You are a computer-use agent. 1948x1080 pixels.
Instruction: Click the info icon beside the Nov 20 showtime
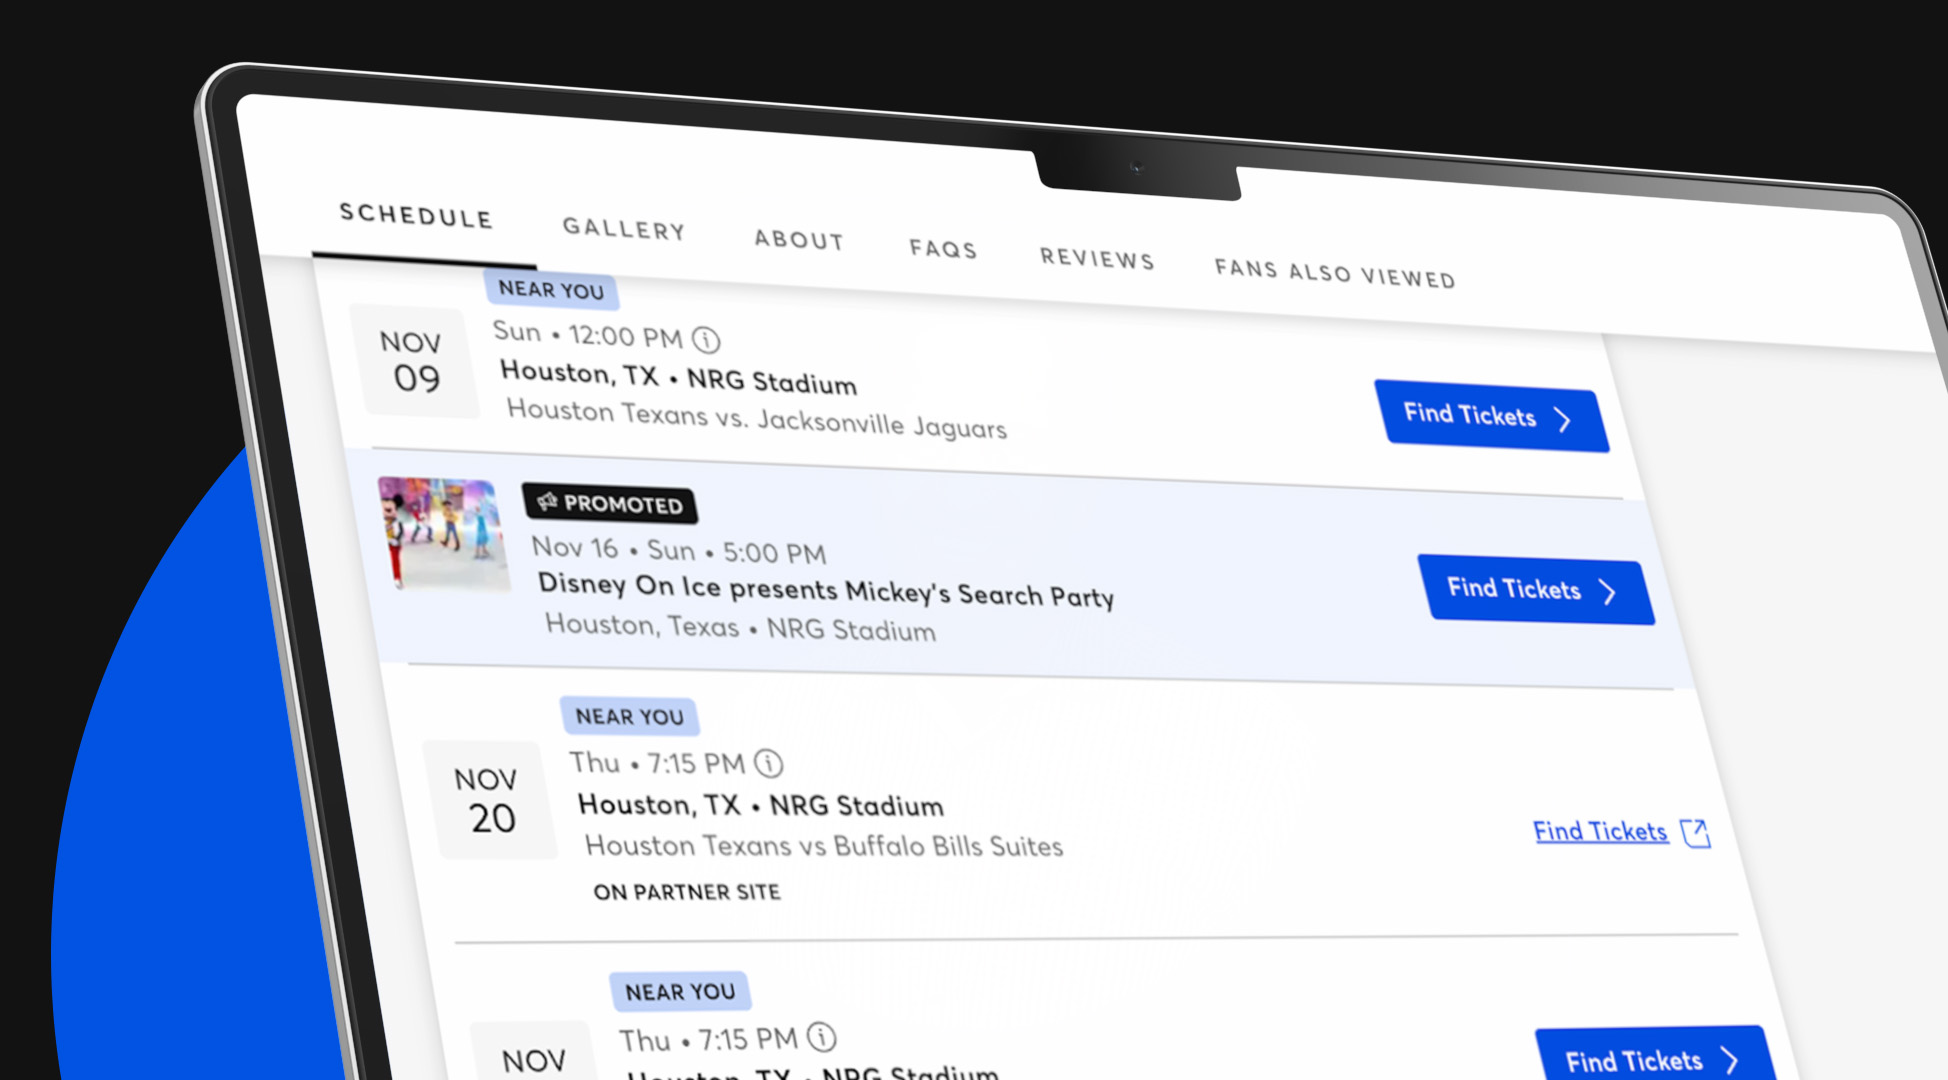pos(768,764)
